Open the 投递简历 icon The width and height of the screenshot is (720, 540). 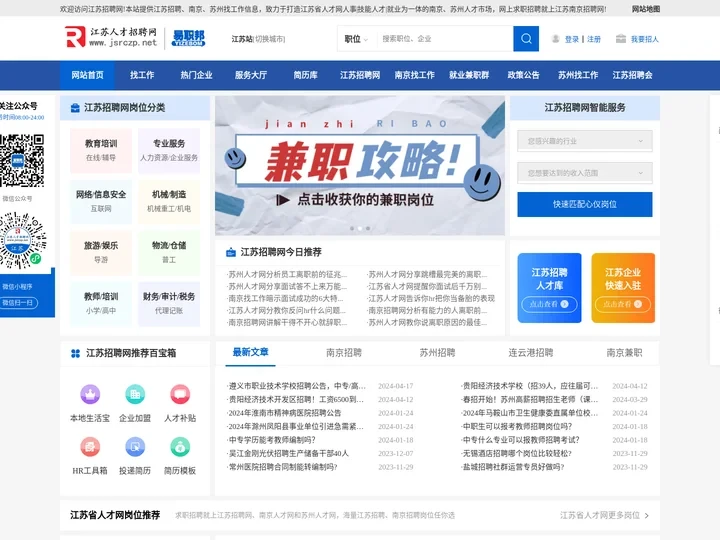coord(135,446)
